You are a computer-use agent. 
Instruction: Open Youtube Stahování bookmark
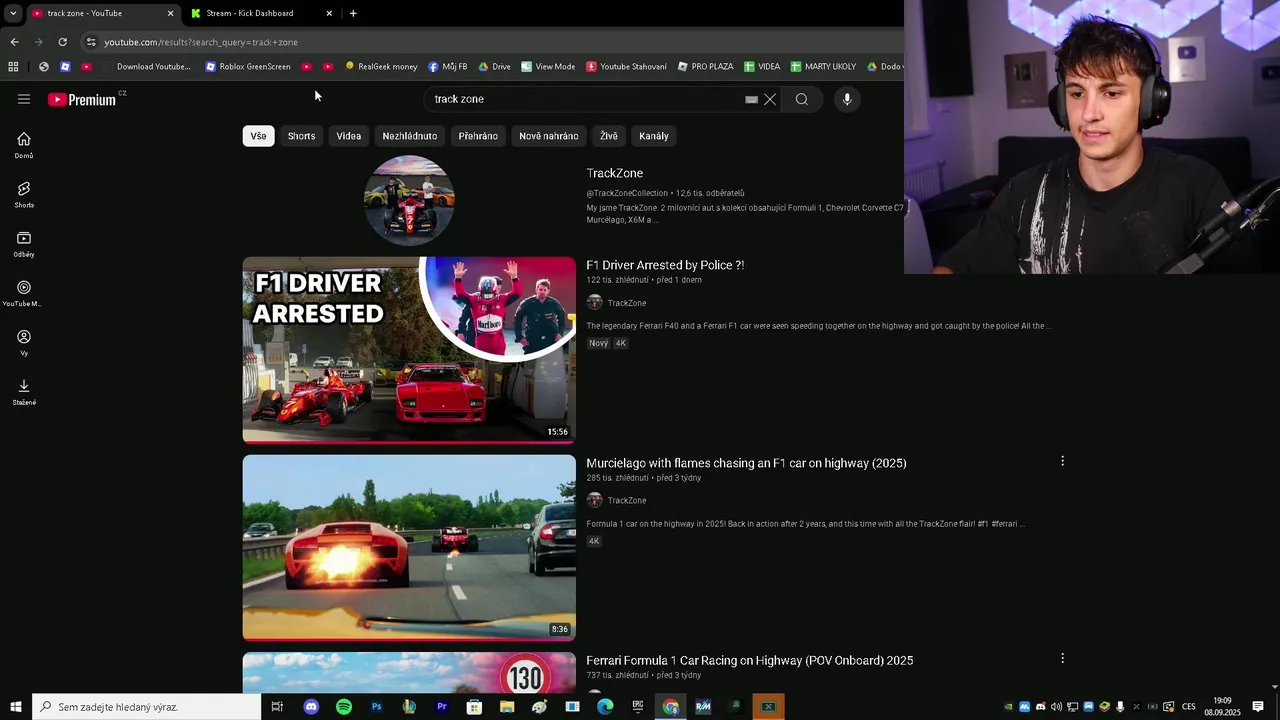tap(626, 66)
